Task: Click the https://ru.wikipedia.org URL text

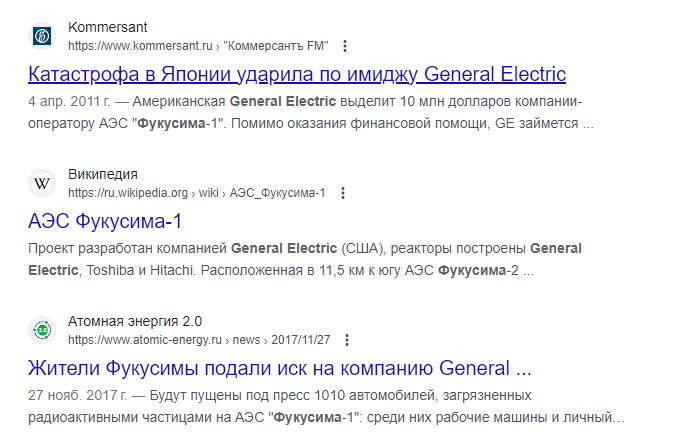Action: tap(128, 193)
